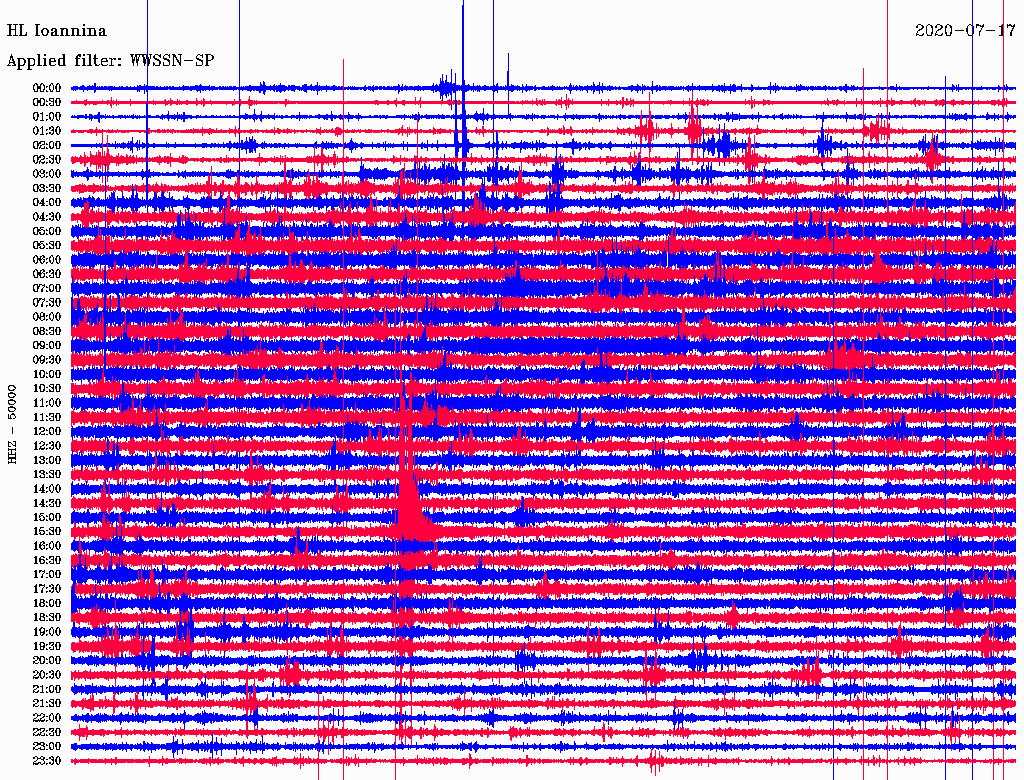Select the 07:30 time label
Viewport: 1024px width, 780px height.
(x=47, y=302)
